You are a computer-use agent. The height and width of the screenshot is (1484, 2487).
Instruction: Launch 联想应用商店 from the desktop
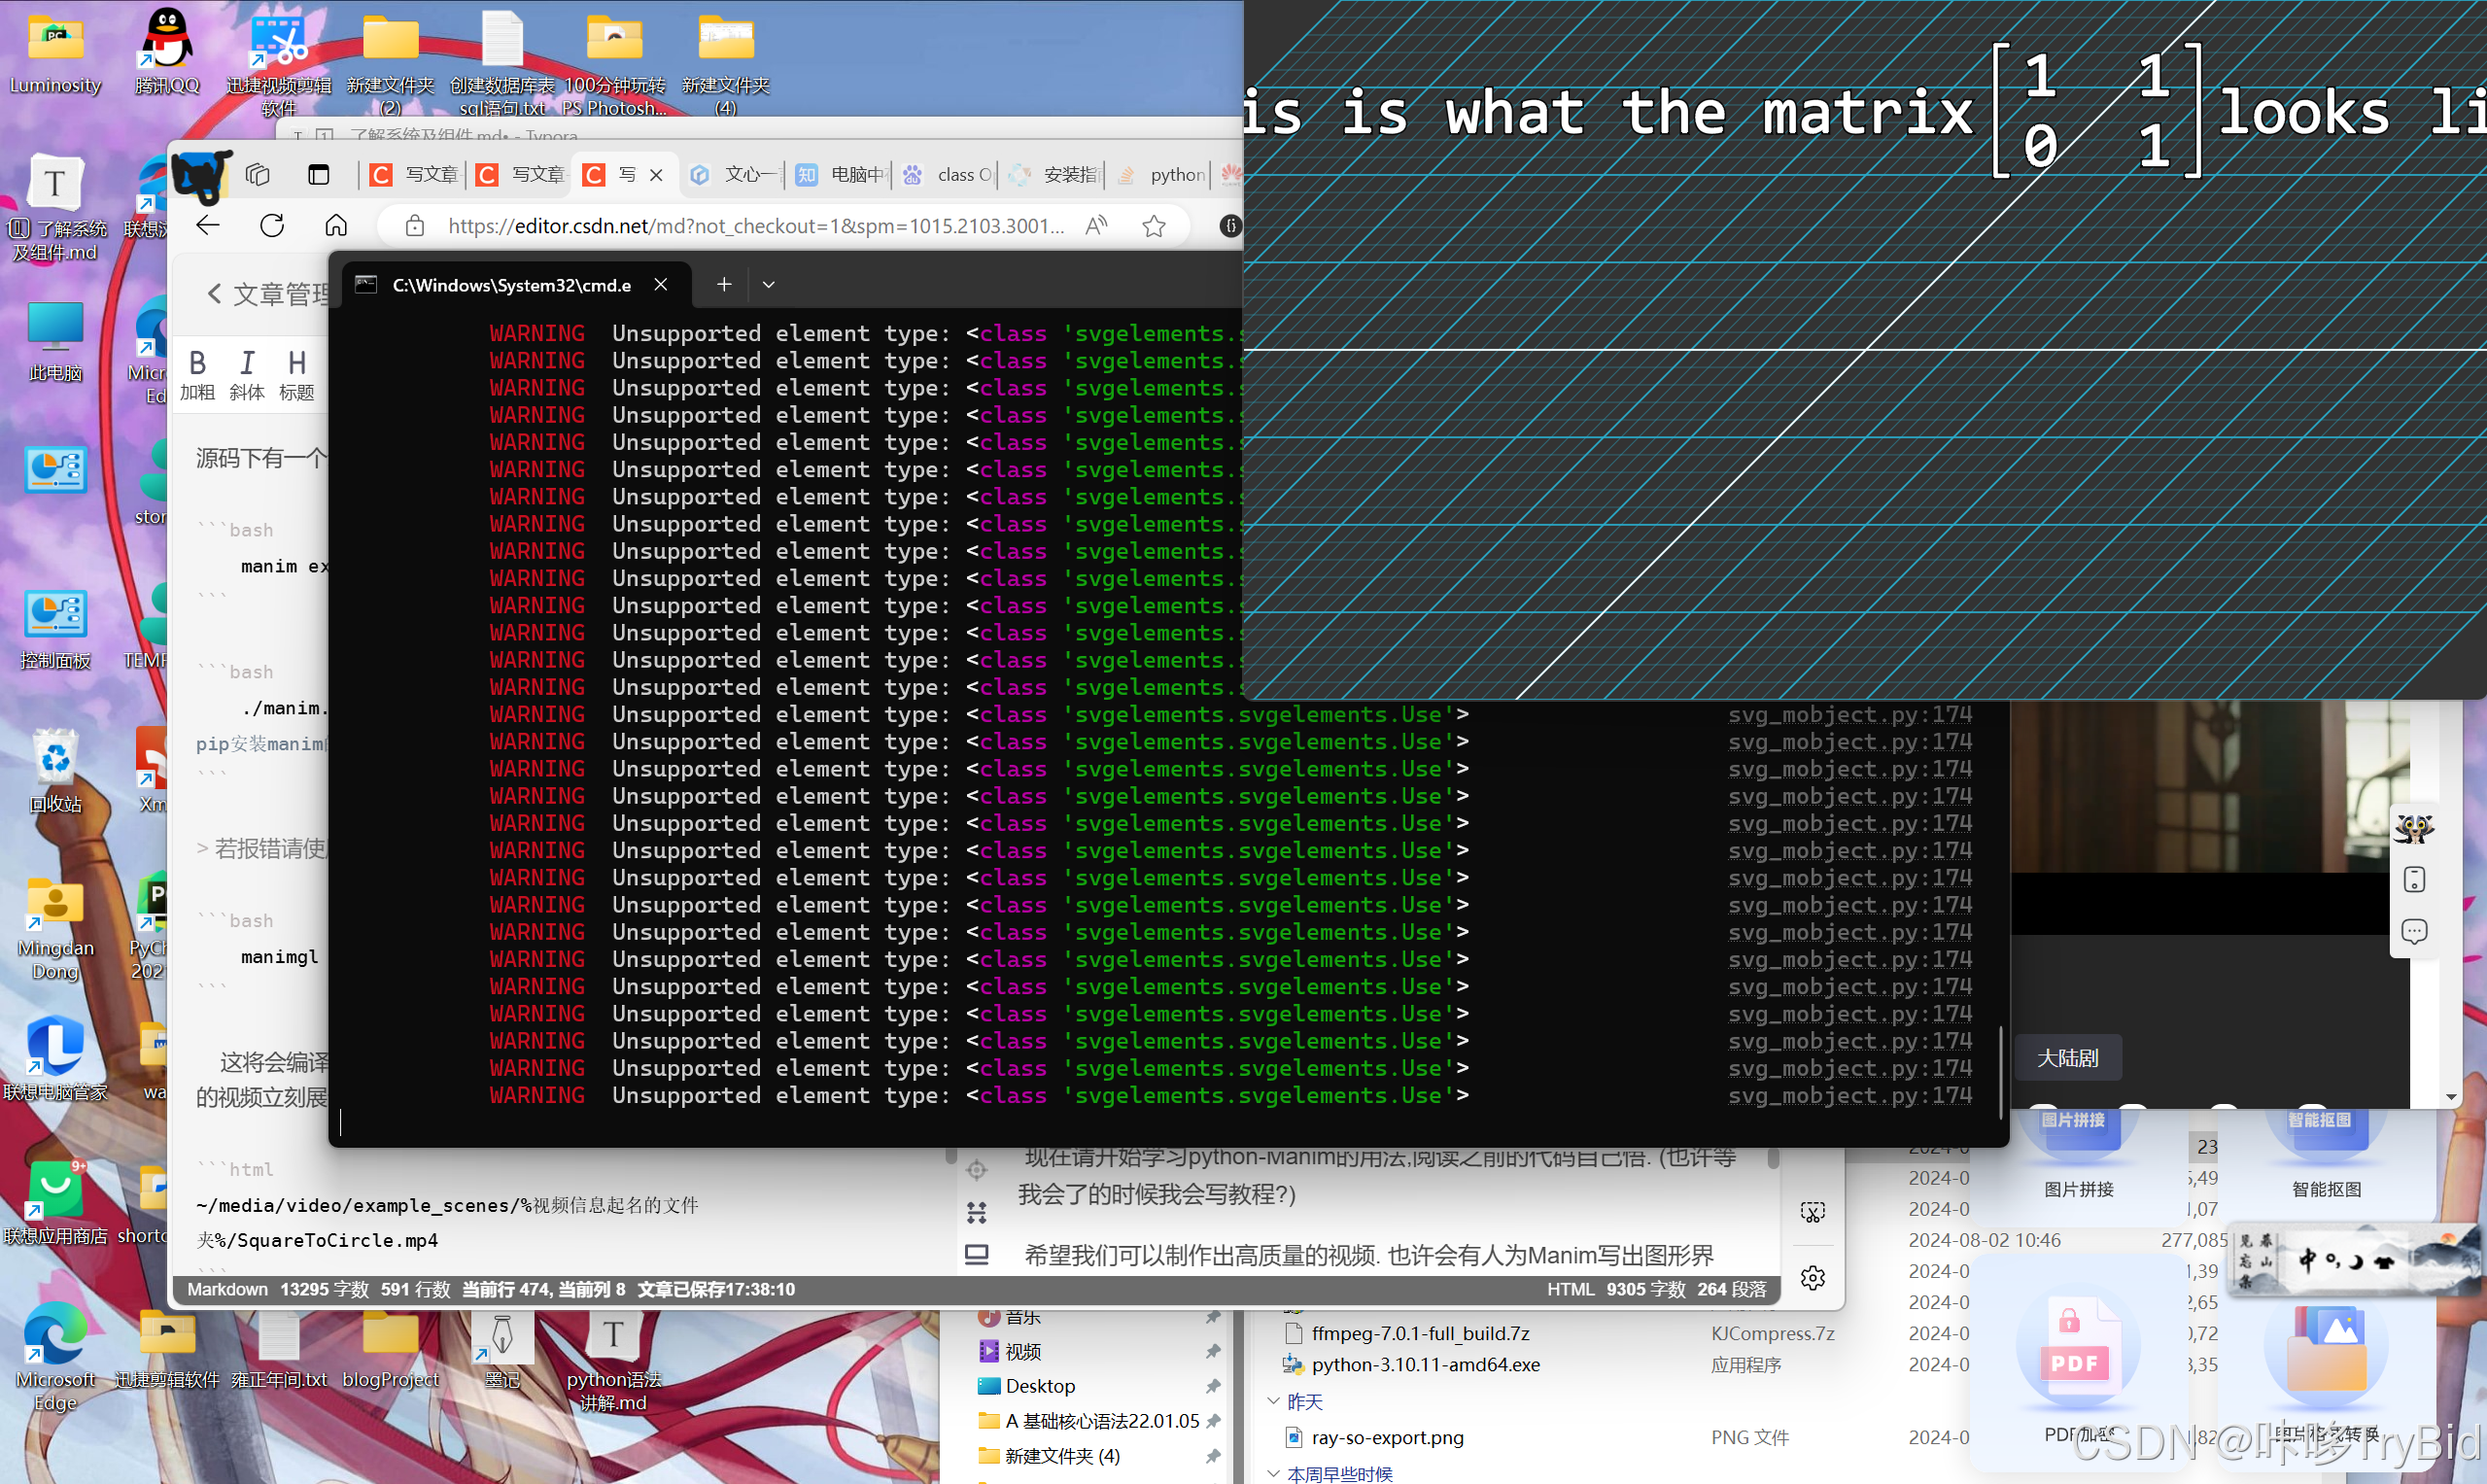(55, 1203)
